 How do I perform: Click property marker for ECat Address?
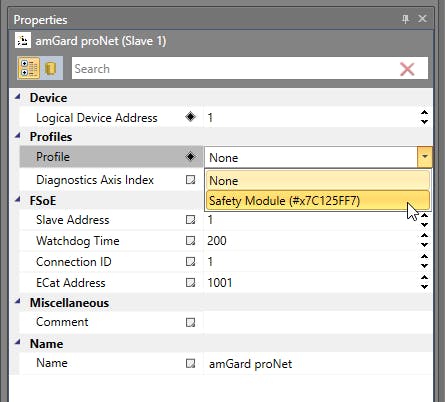click(x=190, y=283)
